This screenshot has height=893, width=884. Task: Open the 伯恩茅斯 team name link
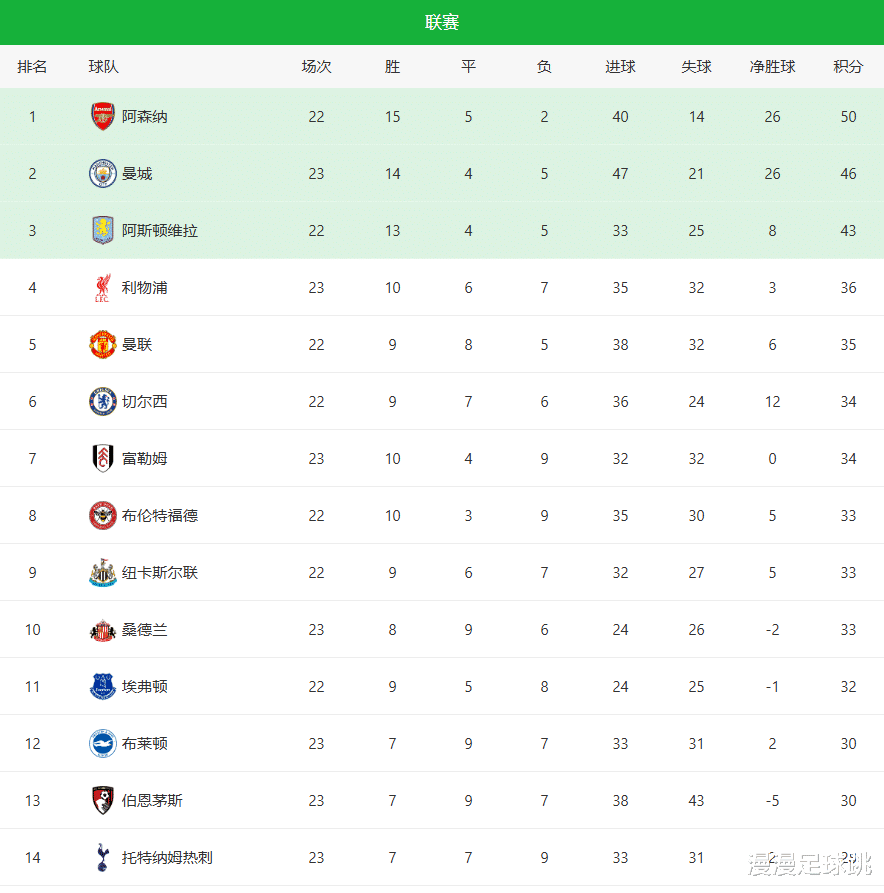[152, 801]
